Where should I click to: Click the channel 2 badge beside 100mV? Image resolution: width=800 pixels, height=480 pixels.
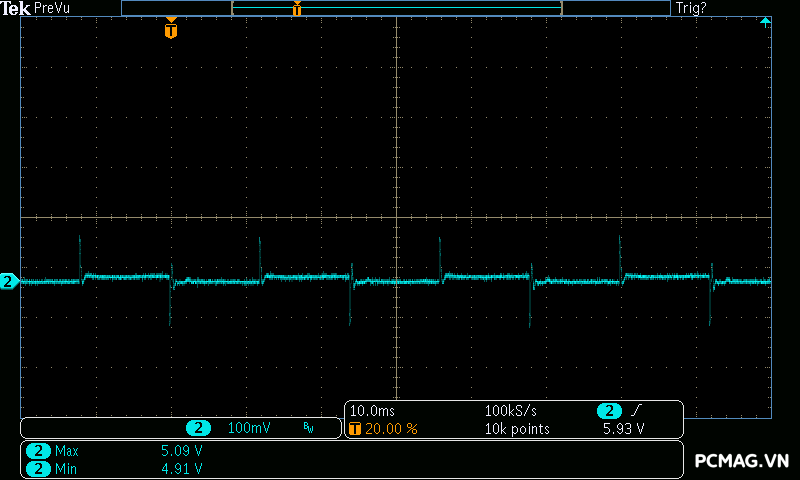(x=198, y=428)
